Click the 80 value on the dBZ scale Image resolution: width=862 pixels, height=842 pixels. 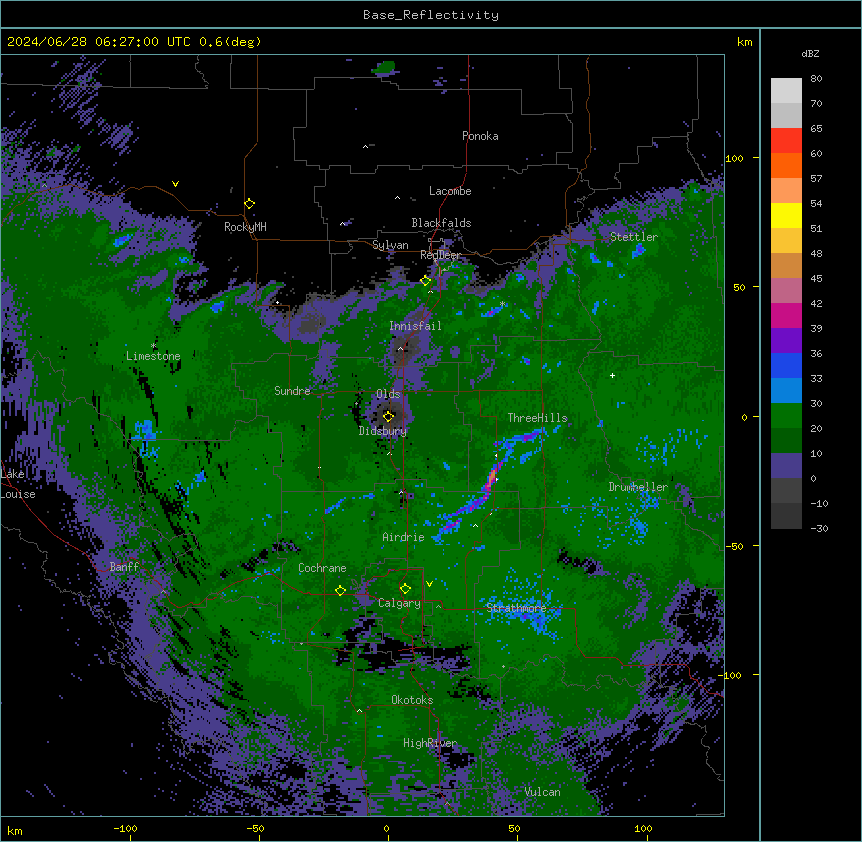click(816, 79)
